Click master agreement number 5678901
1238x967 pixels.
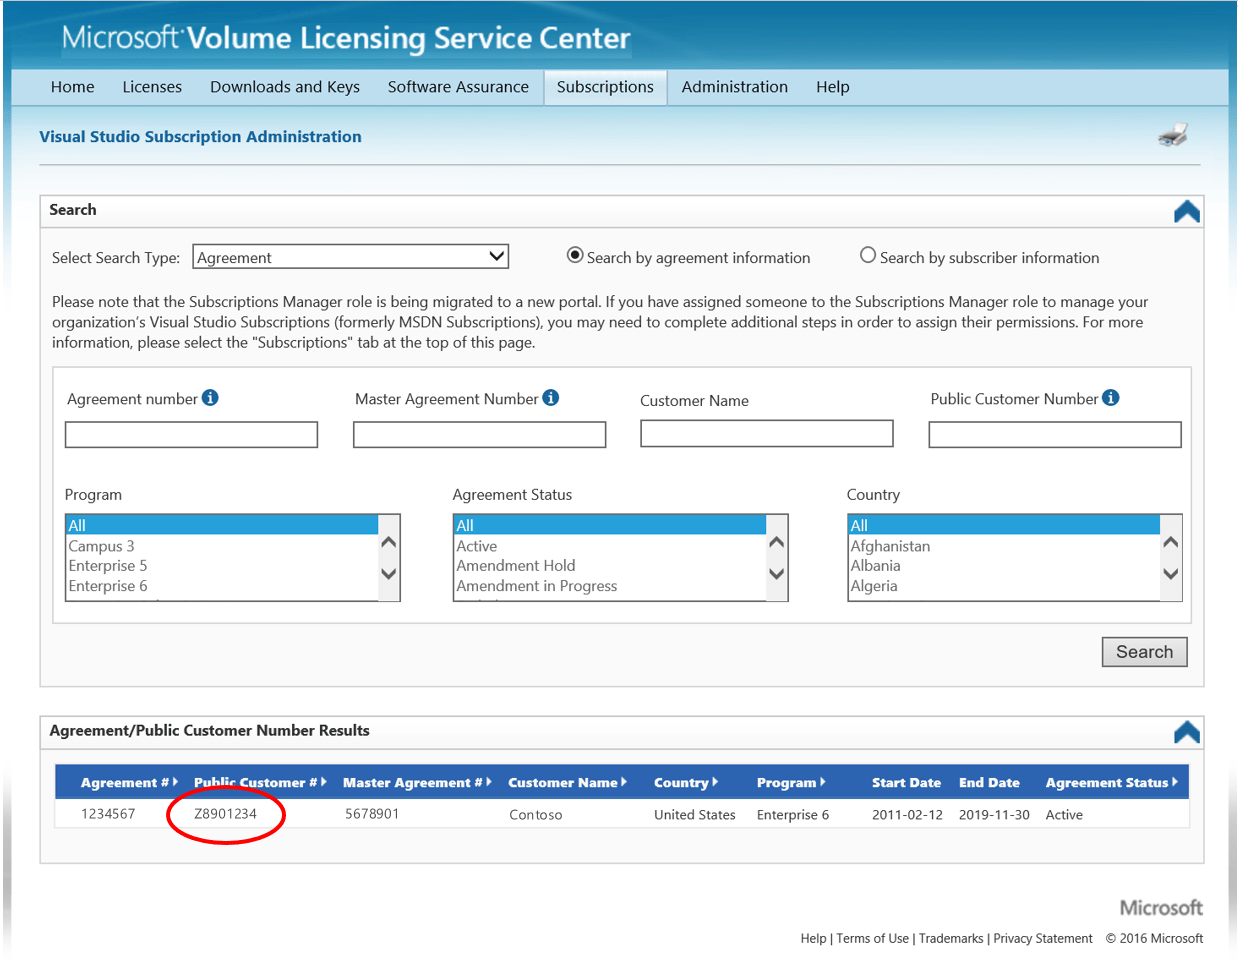pos(372,814)
